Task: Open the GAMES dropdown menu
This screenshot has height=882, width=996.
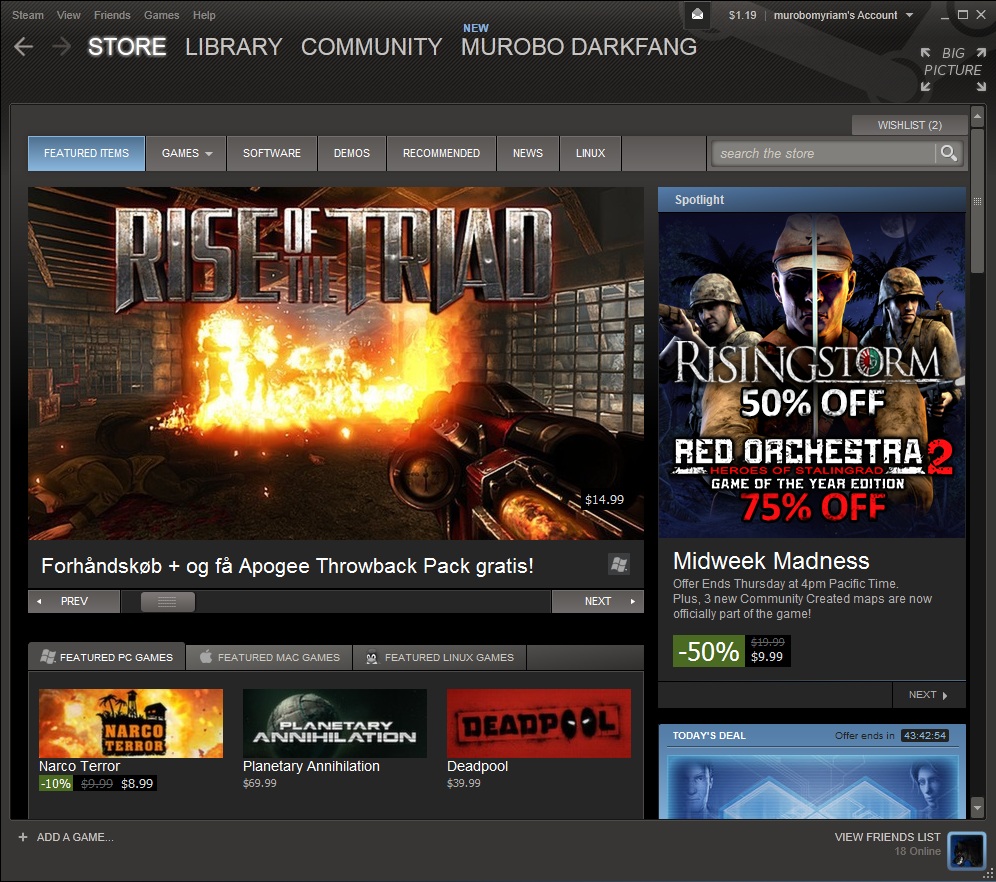Action: 186,153
